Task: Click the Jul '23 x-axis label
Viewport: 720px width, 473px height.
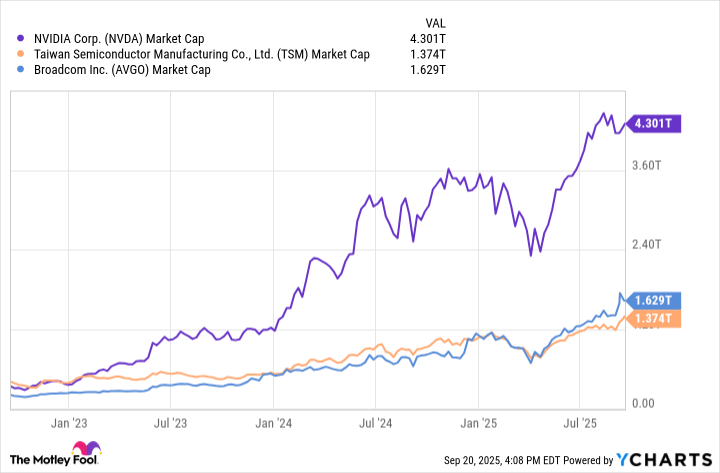Action: 170,424
